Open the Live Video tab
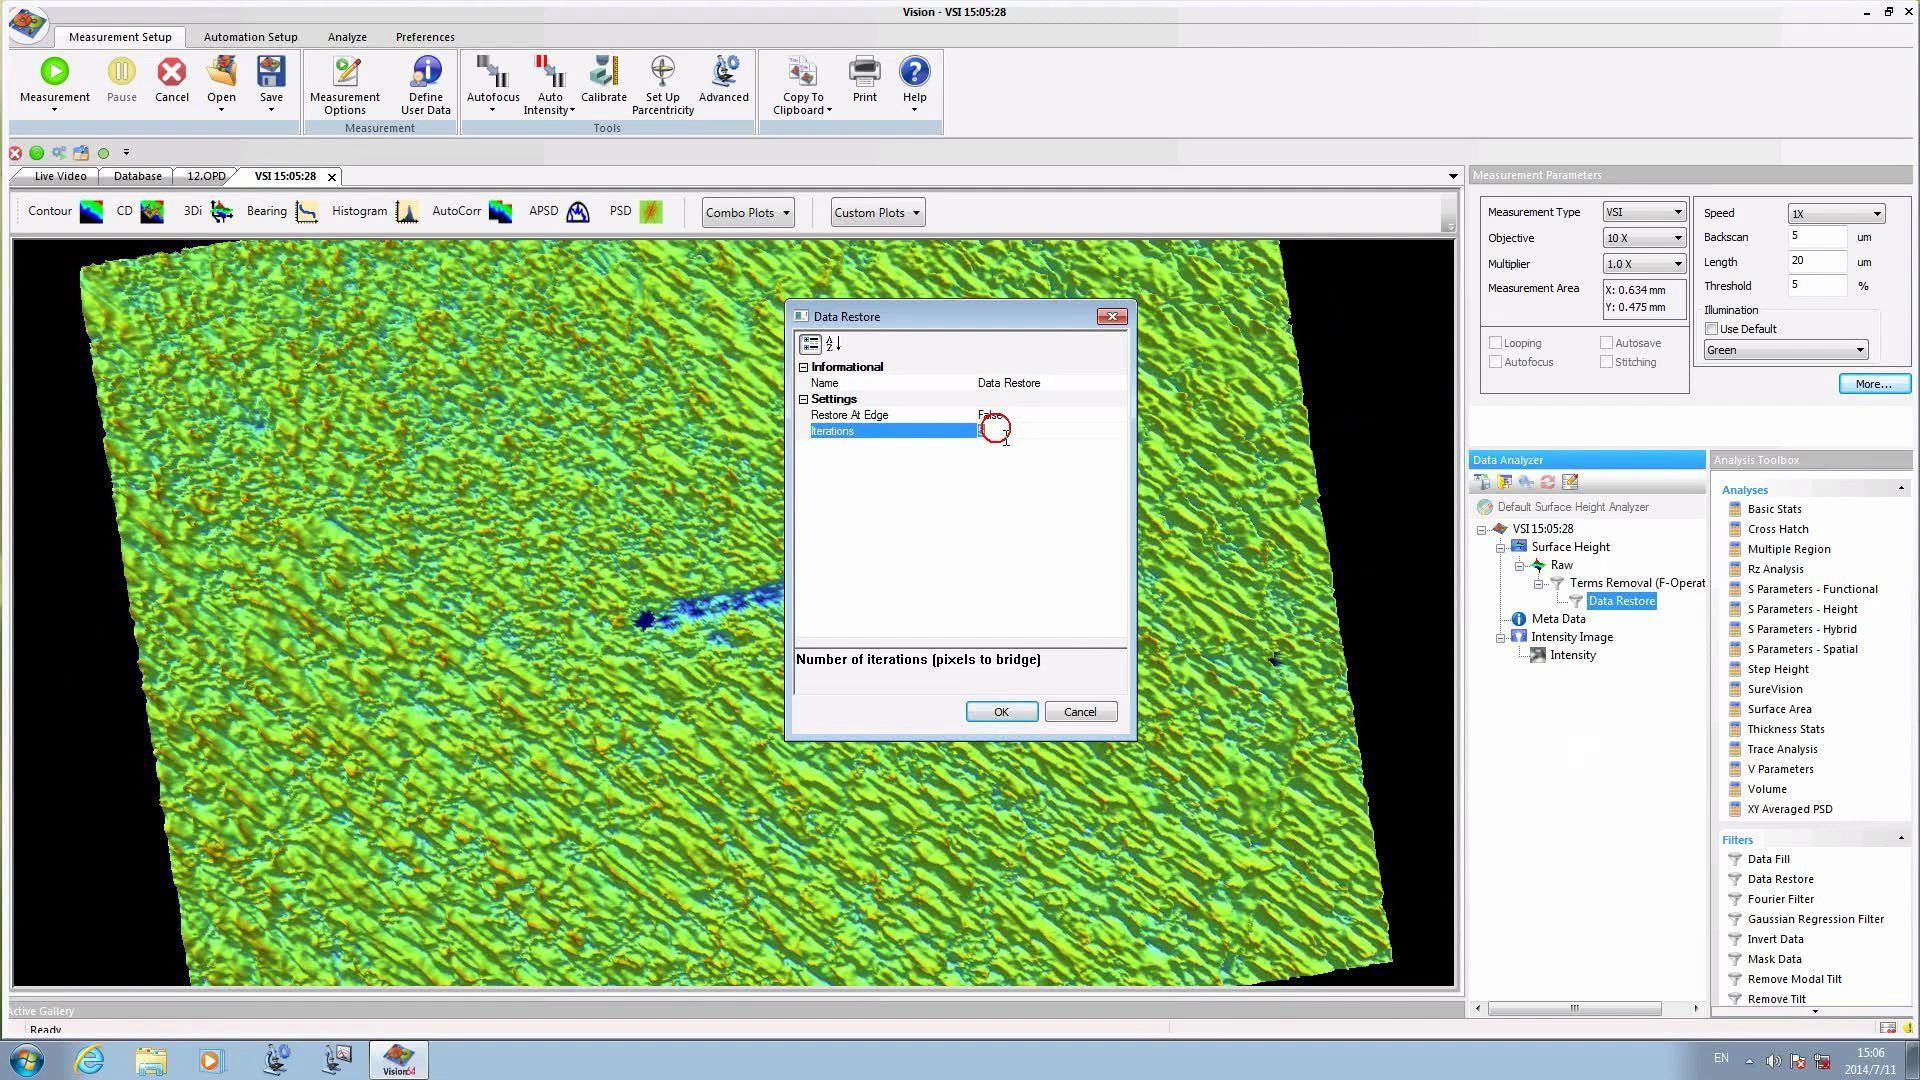 click(60, 176)
